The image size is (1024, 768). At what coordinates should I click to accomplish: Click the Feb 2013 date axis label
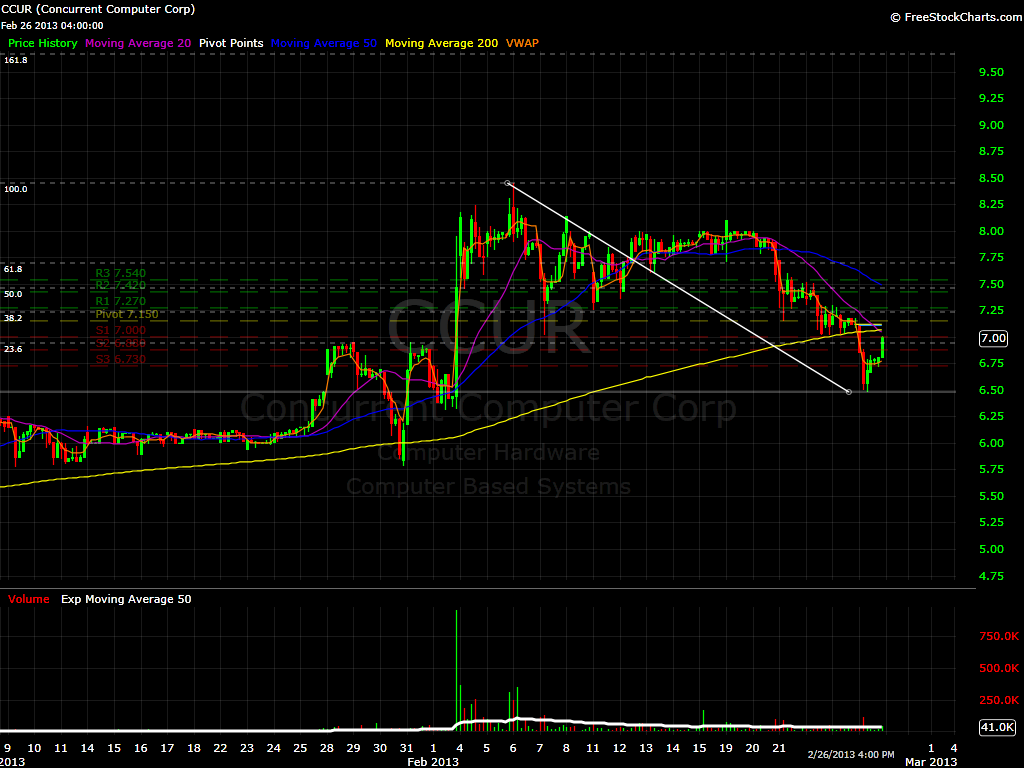(x=433, y=762)
